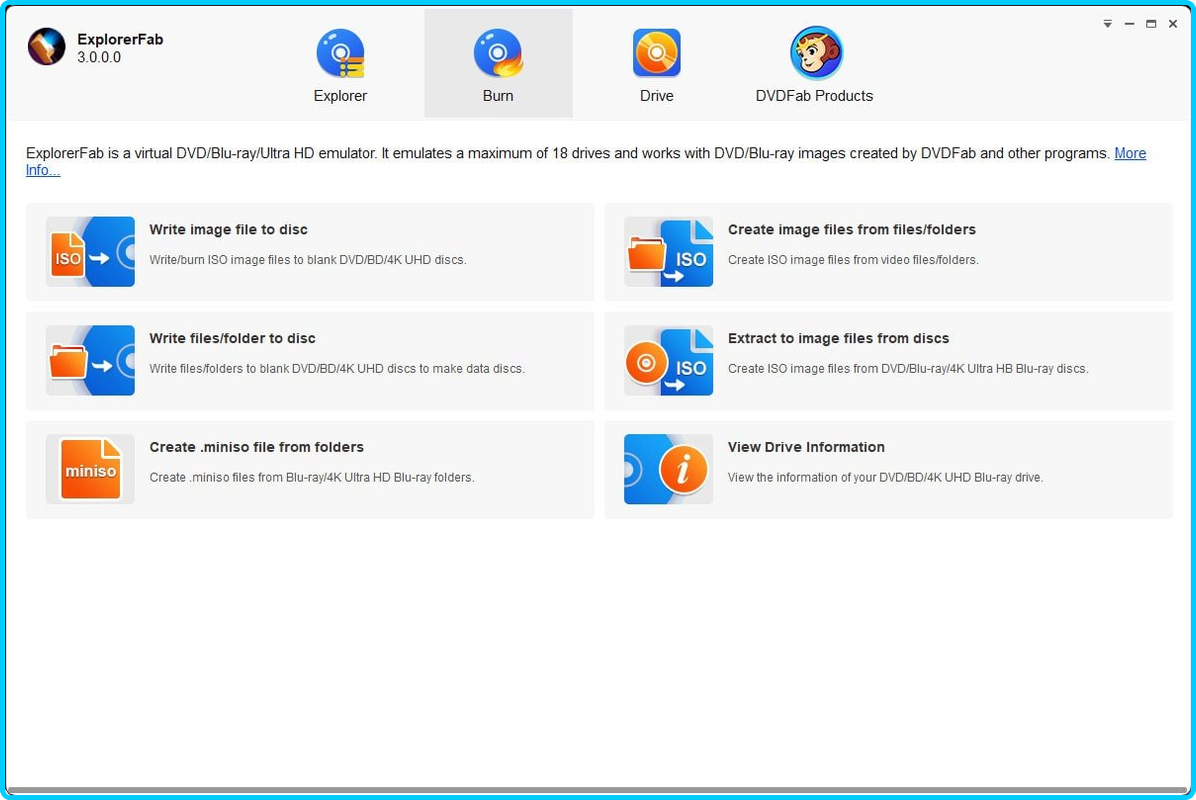Choose 'Create .miniso file from folders' title
Viewport: 1196px width, 800px height.
[256, 448]
